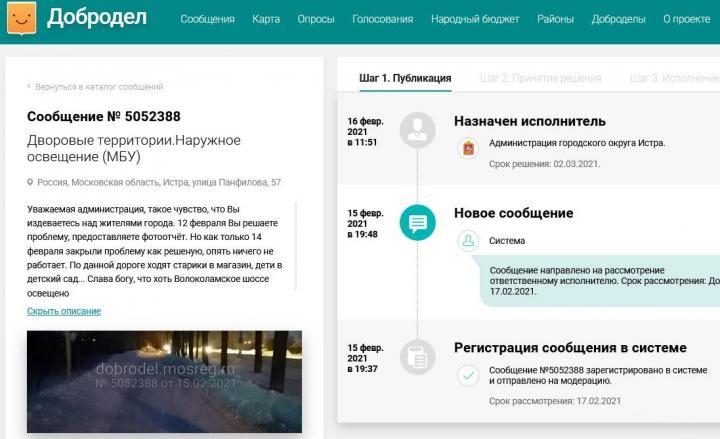The width and height of the screenshot is (720, 439).
Task: Click the Истра administration coat of arms
Action: [x=467, y=148]
